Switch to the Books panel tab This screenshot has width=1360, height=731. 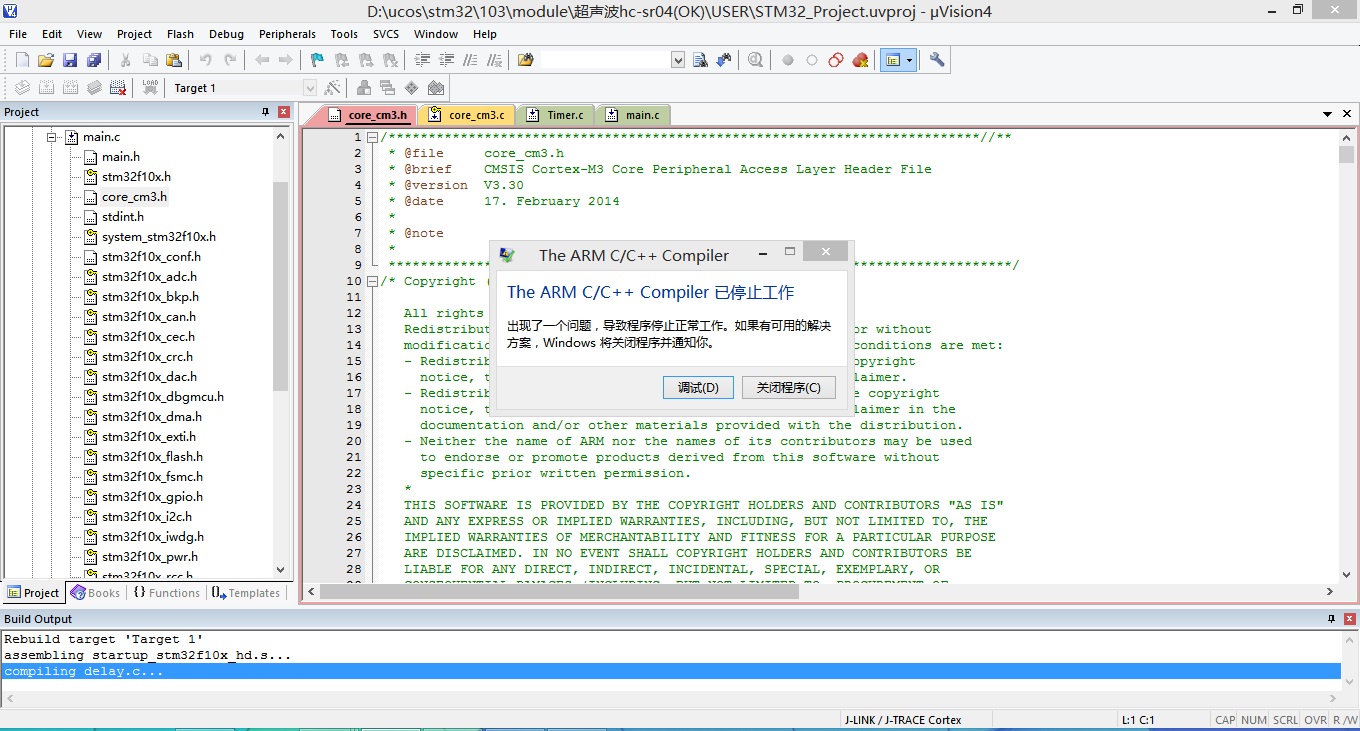pos(96,592)
